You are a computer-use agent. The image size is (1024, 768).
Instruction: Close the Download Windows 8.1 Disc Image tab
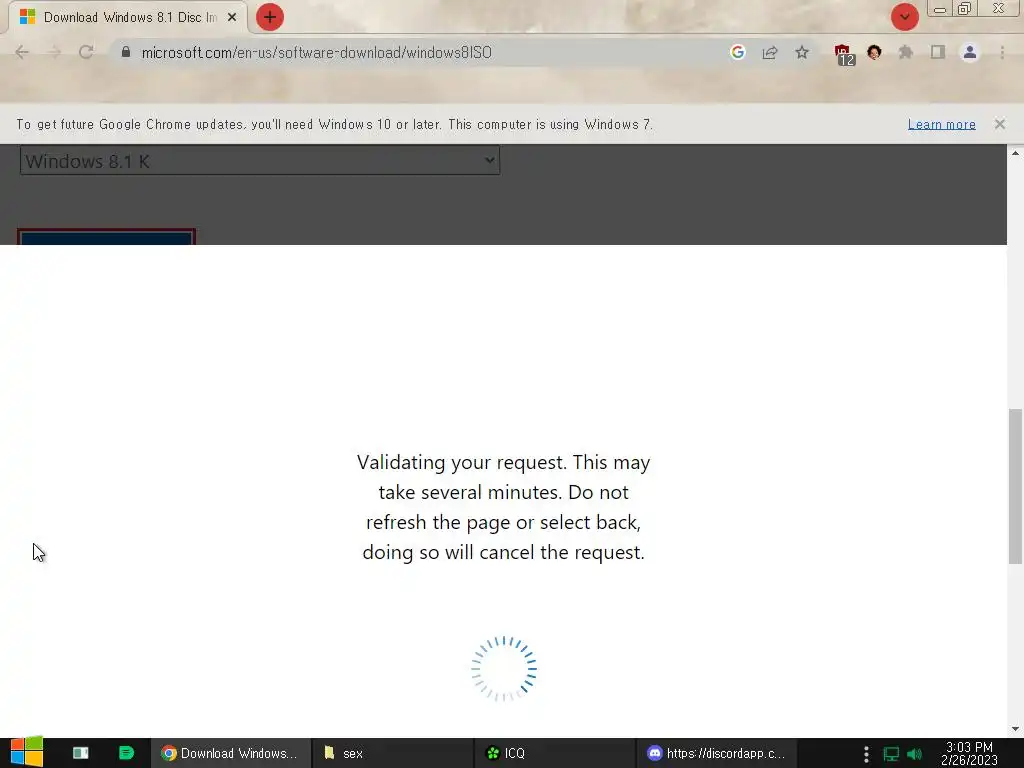coord(232,18)
